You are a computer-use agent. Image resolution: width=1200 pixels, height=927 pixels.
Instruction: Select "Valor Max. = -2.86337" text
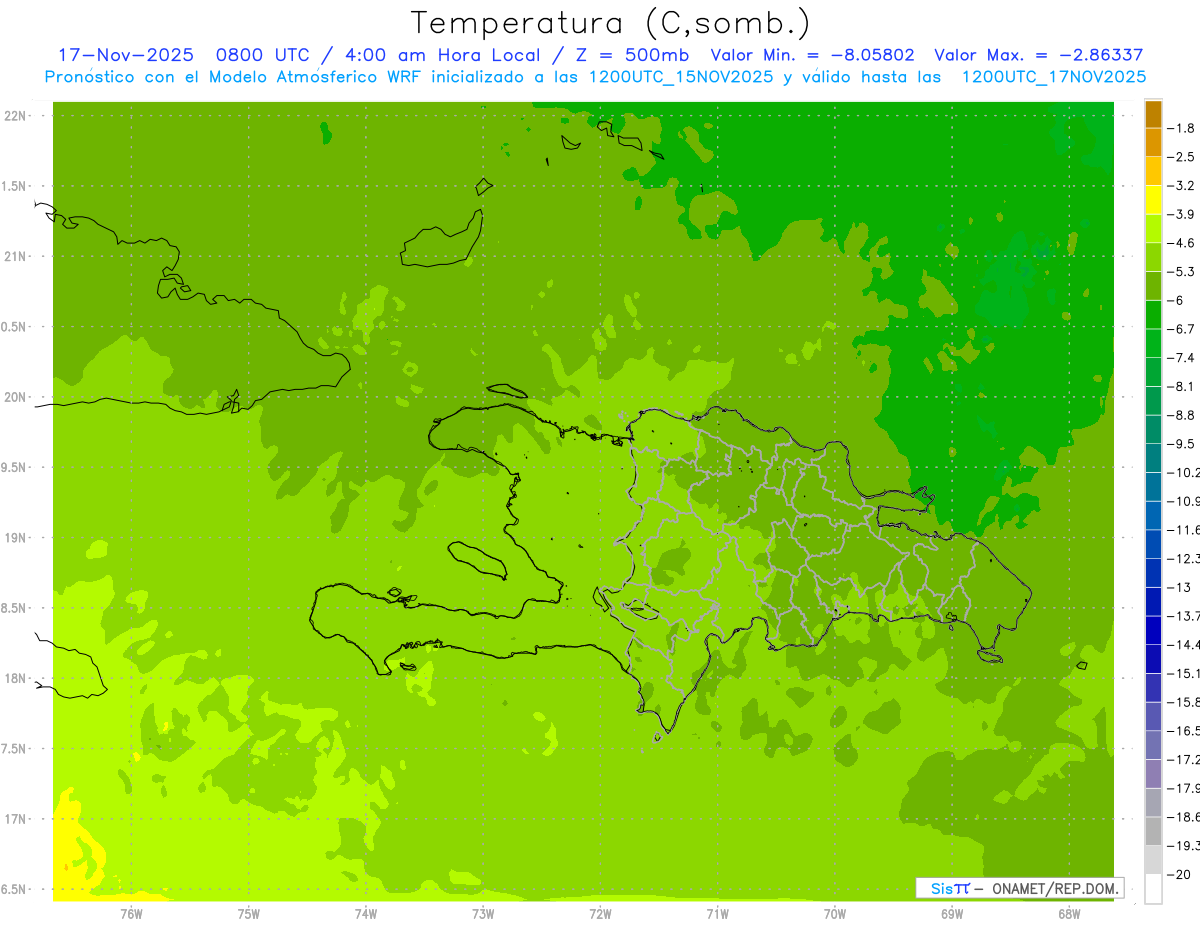point(1038,55)
